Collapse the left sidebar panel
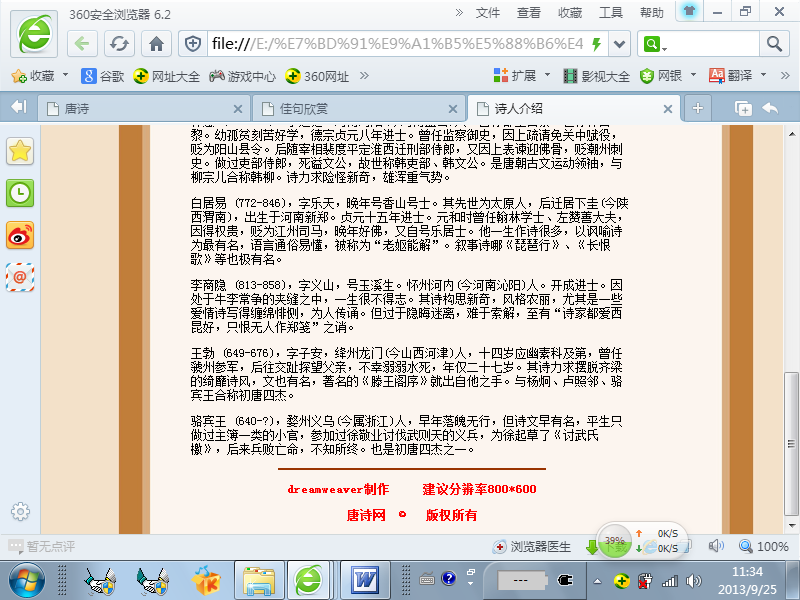 [18, 108]
